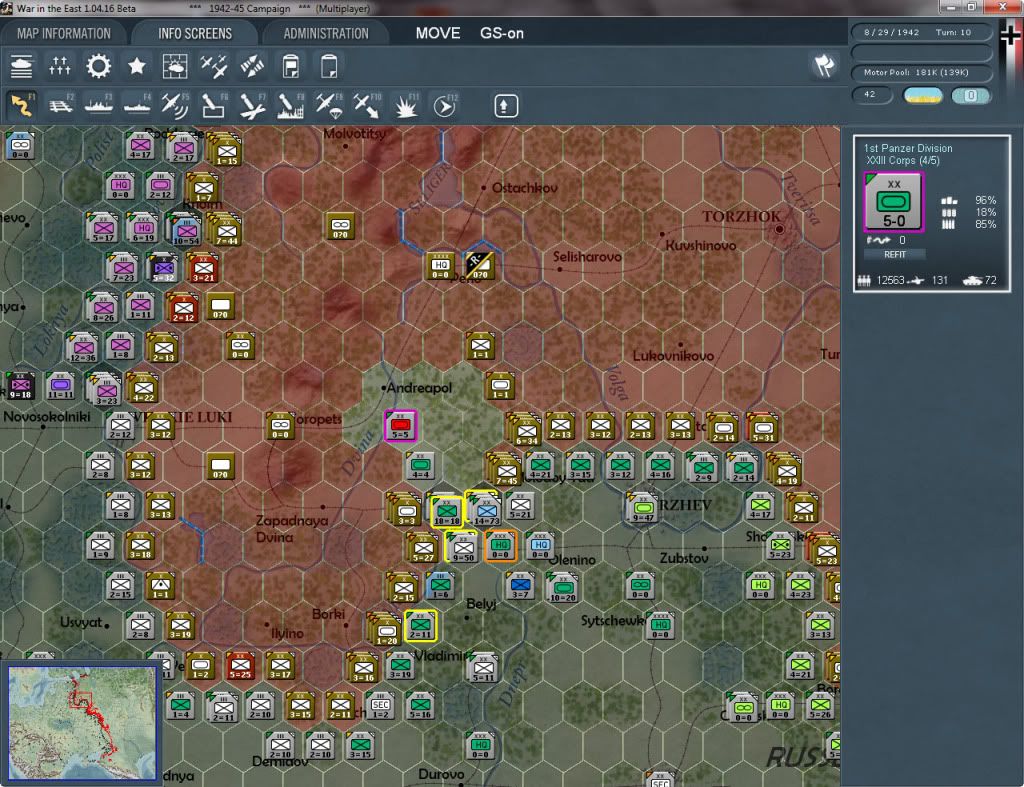Click the date 8/29/1942 Turn 10 field

(x=921, y=32)
